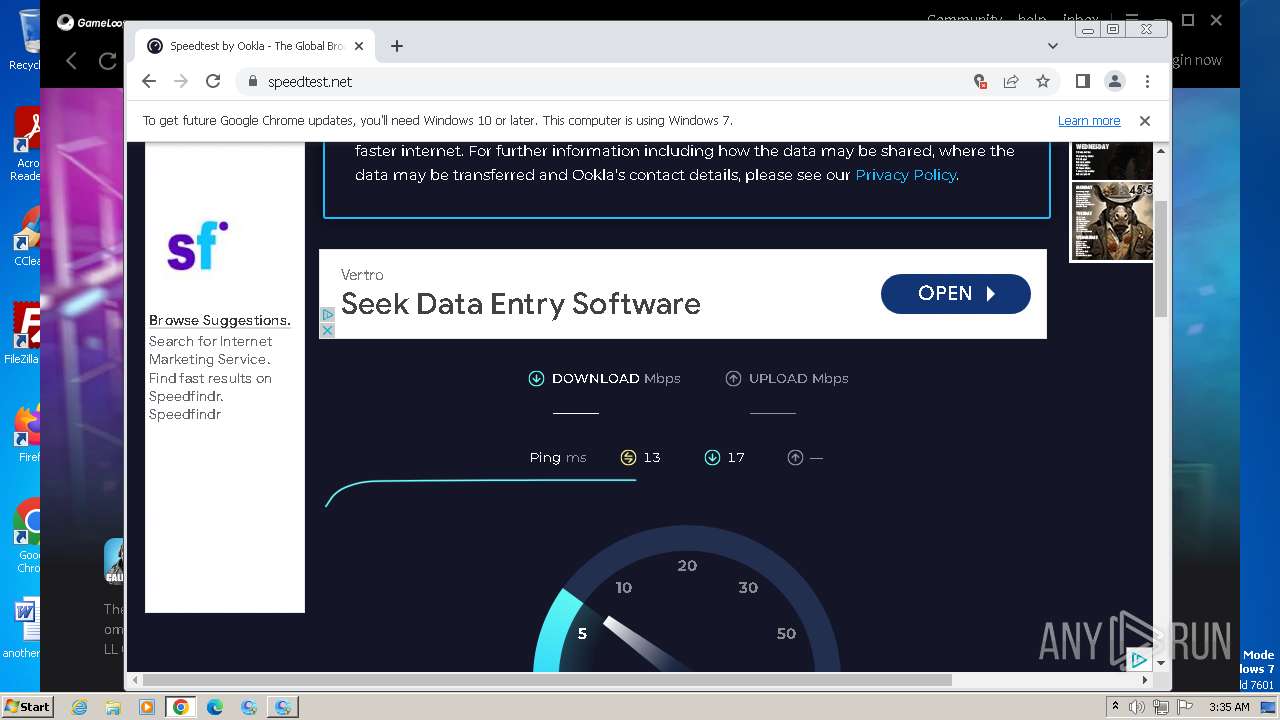Open the Windows Start menu
Screen dimensions: 1280x720
tap(27, 707)
